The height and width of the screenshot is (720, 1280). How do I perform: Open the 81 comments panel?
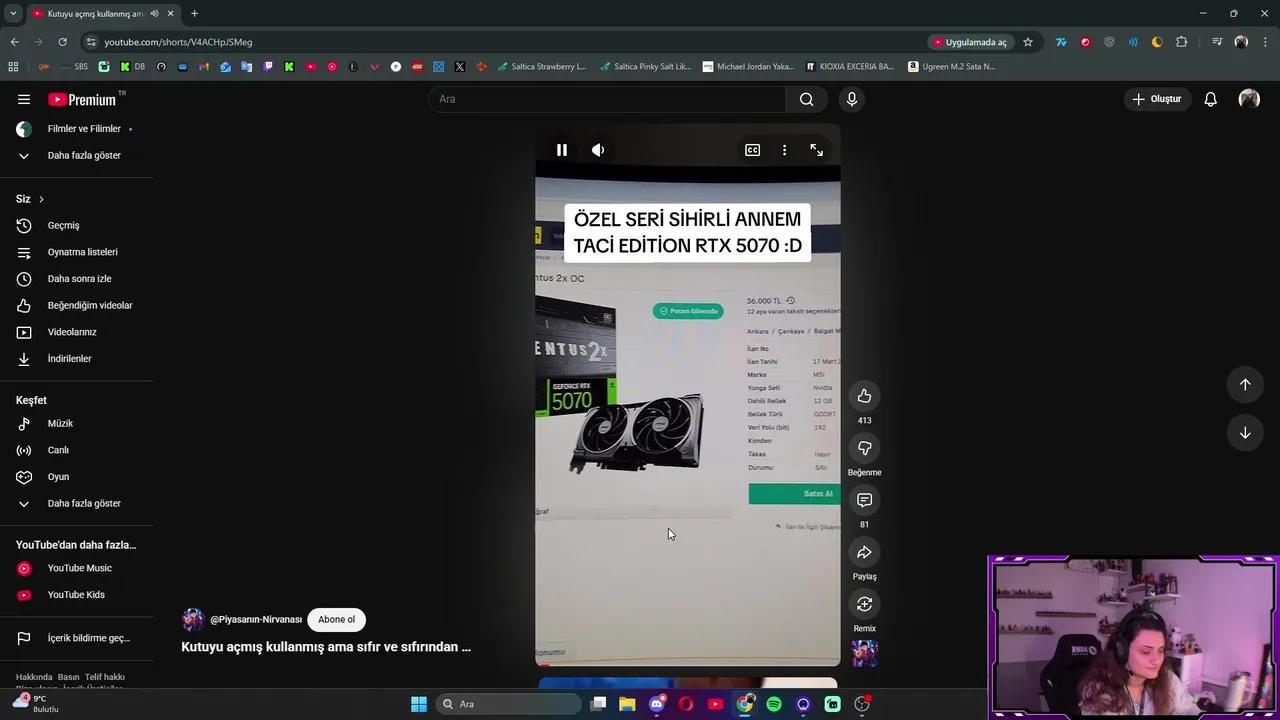coord(864,500)
